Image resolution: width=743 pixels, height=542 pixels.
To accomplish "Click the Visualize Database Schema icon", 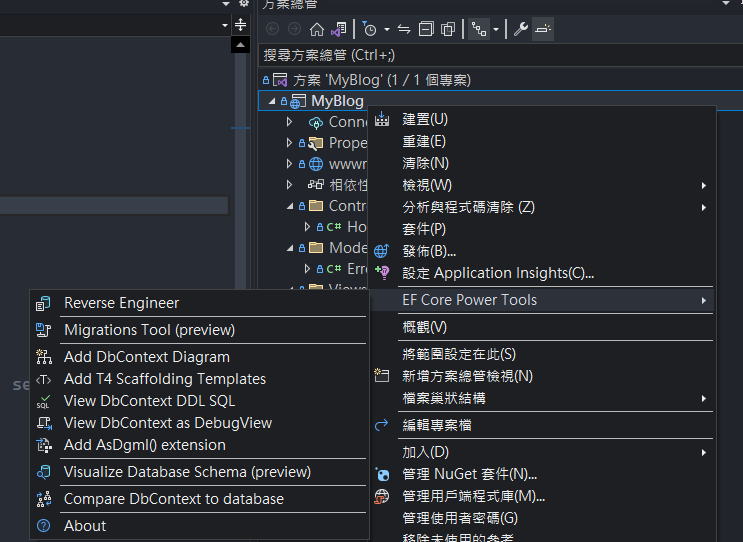I will point(44,472).
